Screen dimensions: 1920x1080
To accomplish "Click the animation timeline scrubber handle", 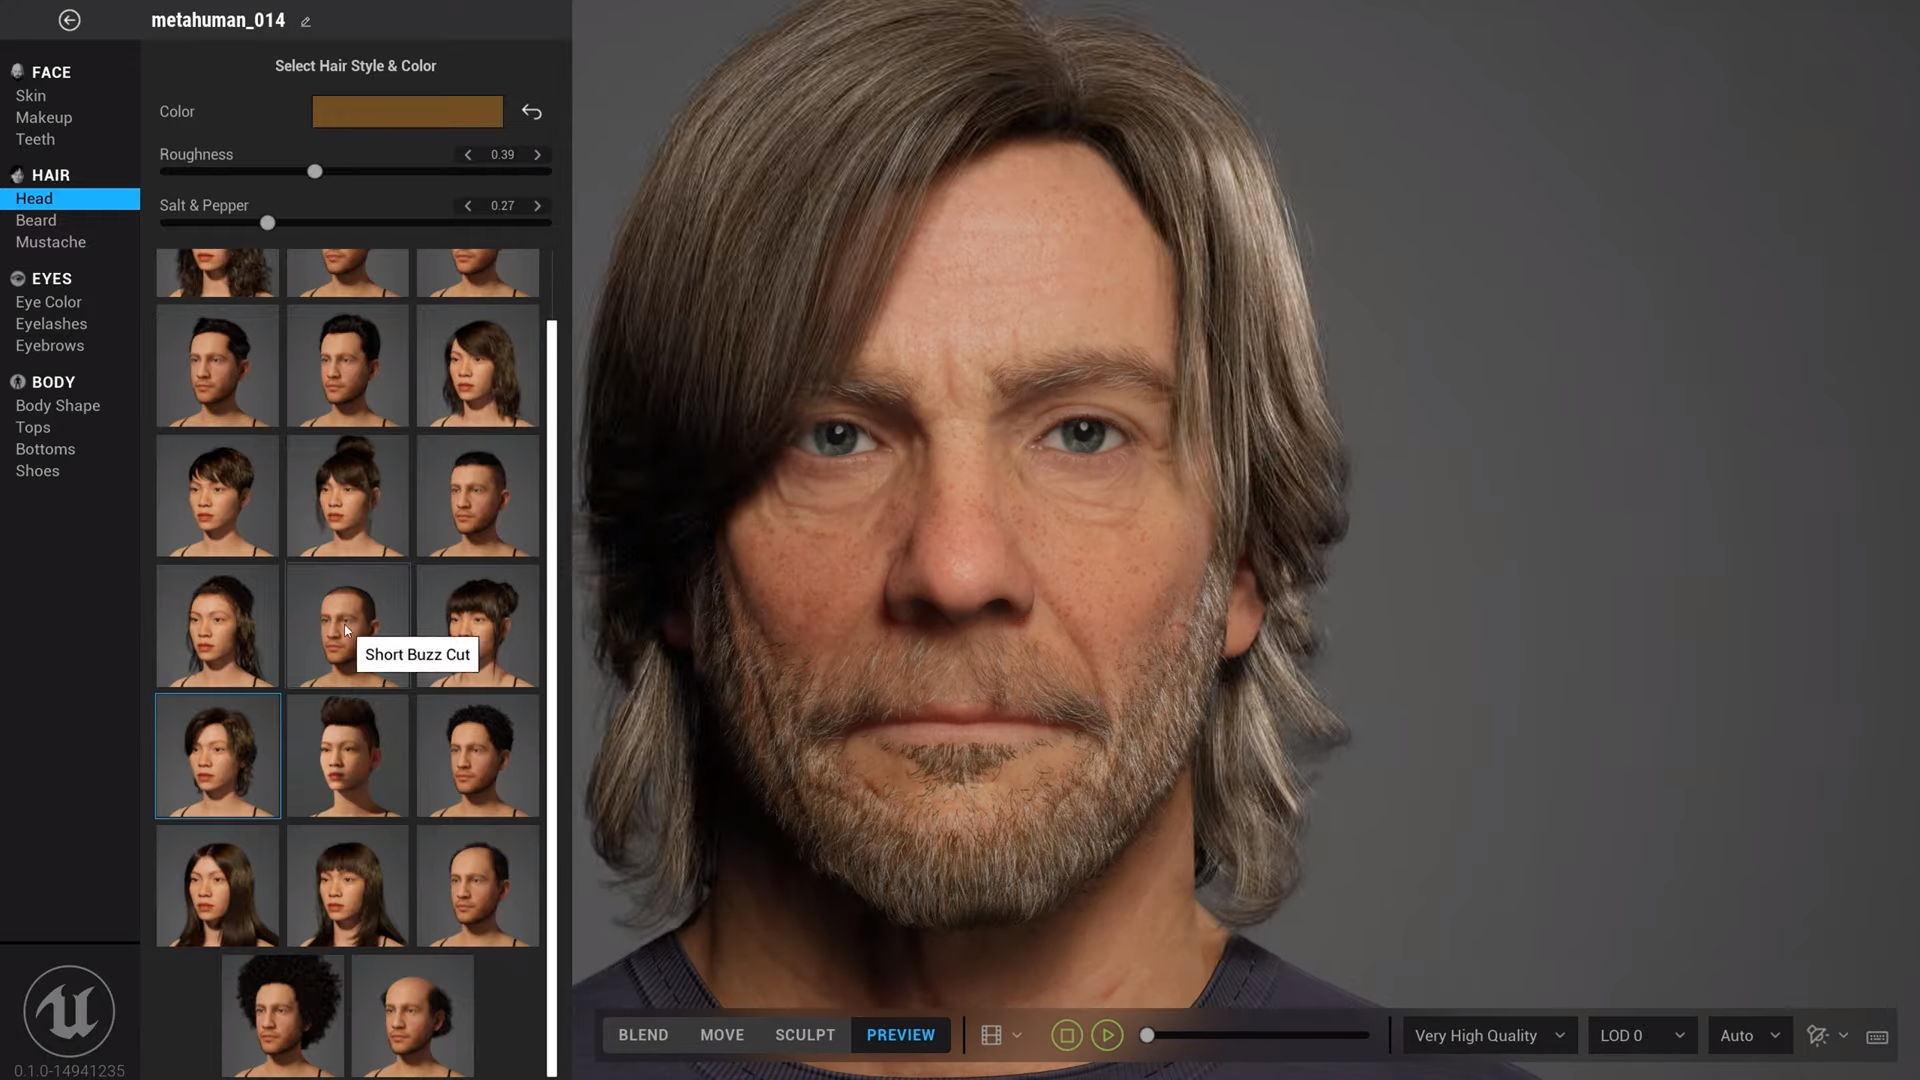I will (x=1147, y=1035).
